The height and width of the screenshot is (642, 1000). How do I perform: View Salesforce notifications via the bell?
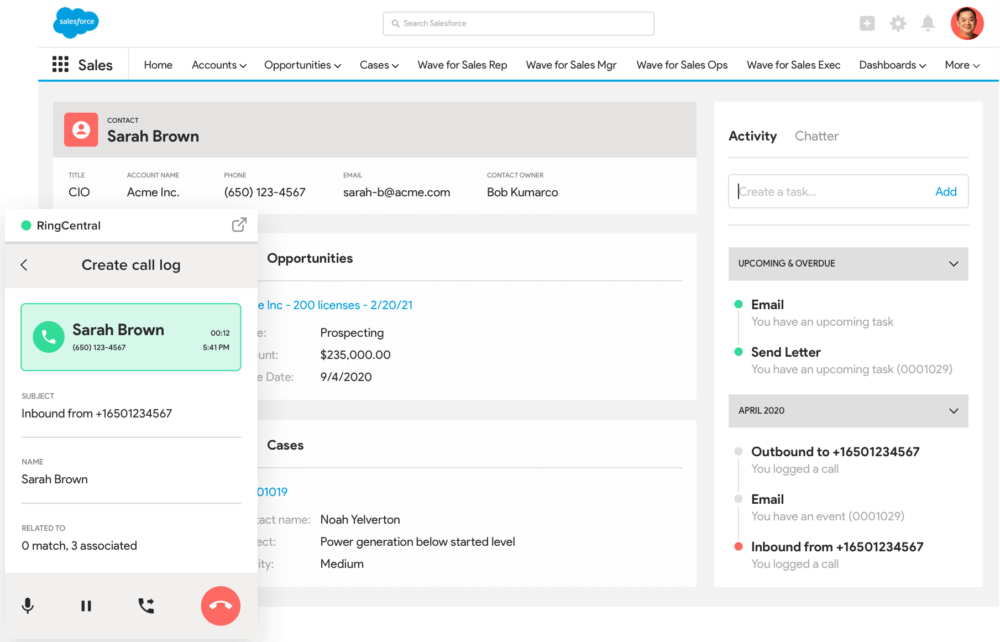(927, 22)
